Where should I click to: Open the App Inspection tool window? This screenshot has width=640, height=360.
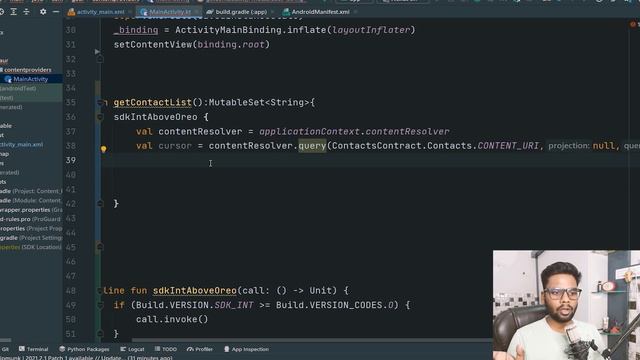click(x=247, y=349)
